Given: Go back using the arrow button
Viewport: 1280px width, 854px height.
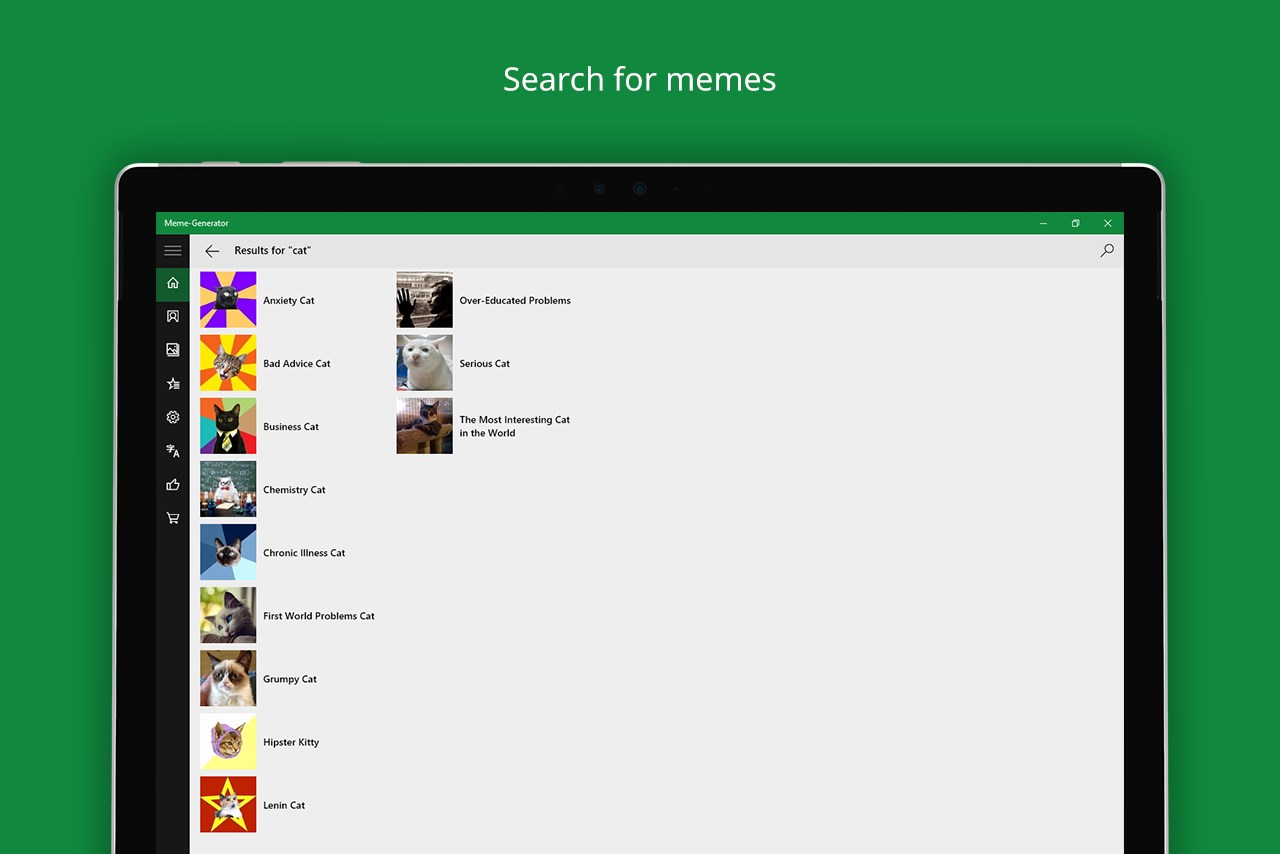Looking at the screenshot, I should tap(212, 251).
